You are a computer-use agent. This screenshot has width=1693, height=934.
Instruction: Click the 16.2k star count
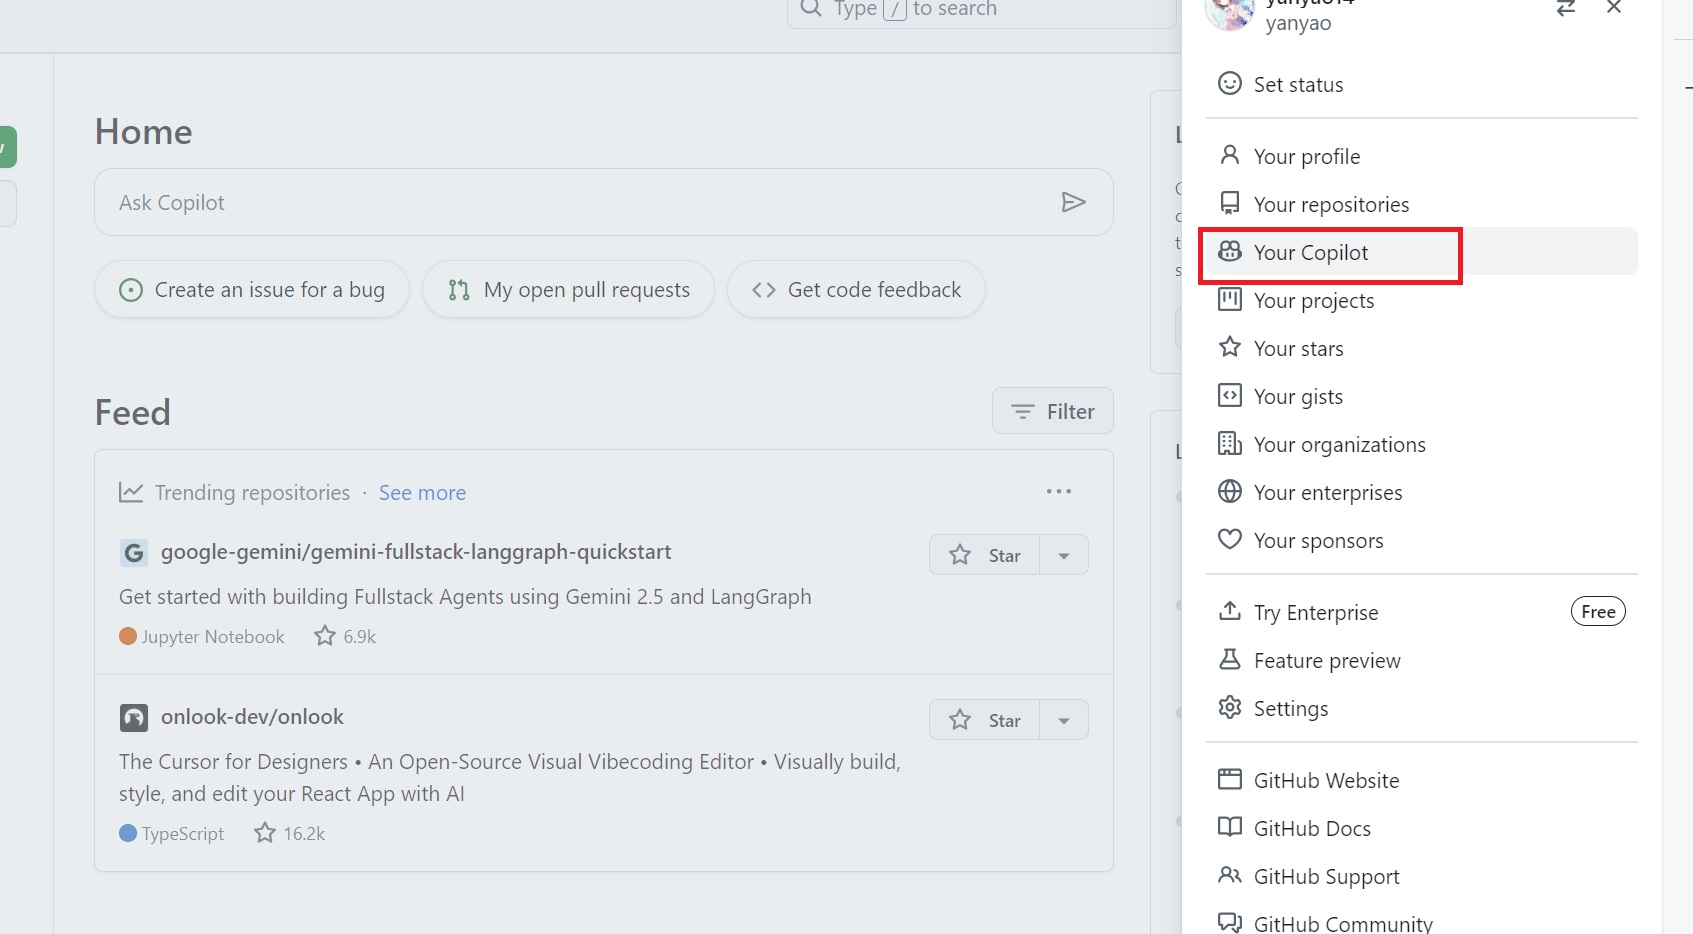[x=290, y=833]
